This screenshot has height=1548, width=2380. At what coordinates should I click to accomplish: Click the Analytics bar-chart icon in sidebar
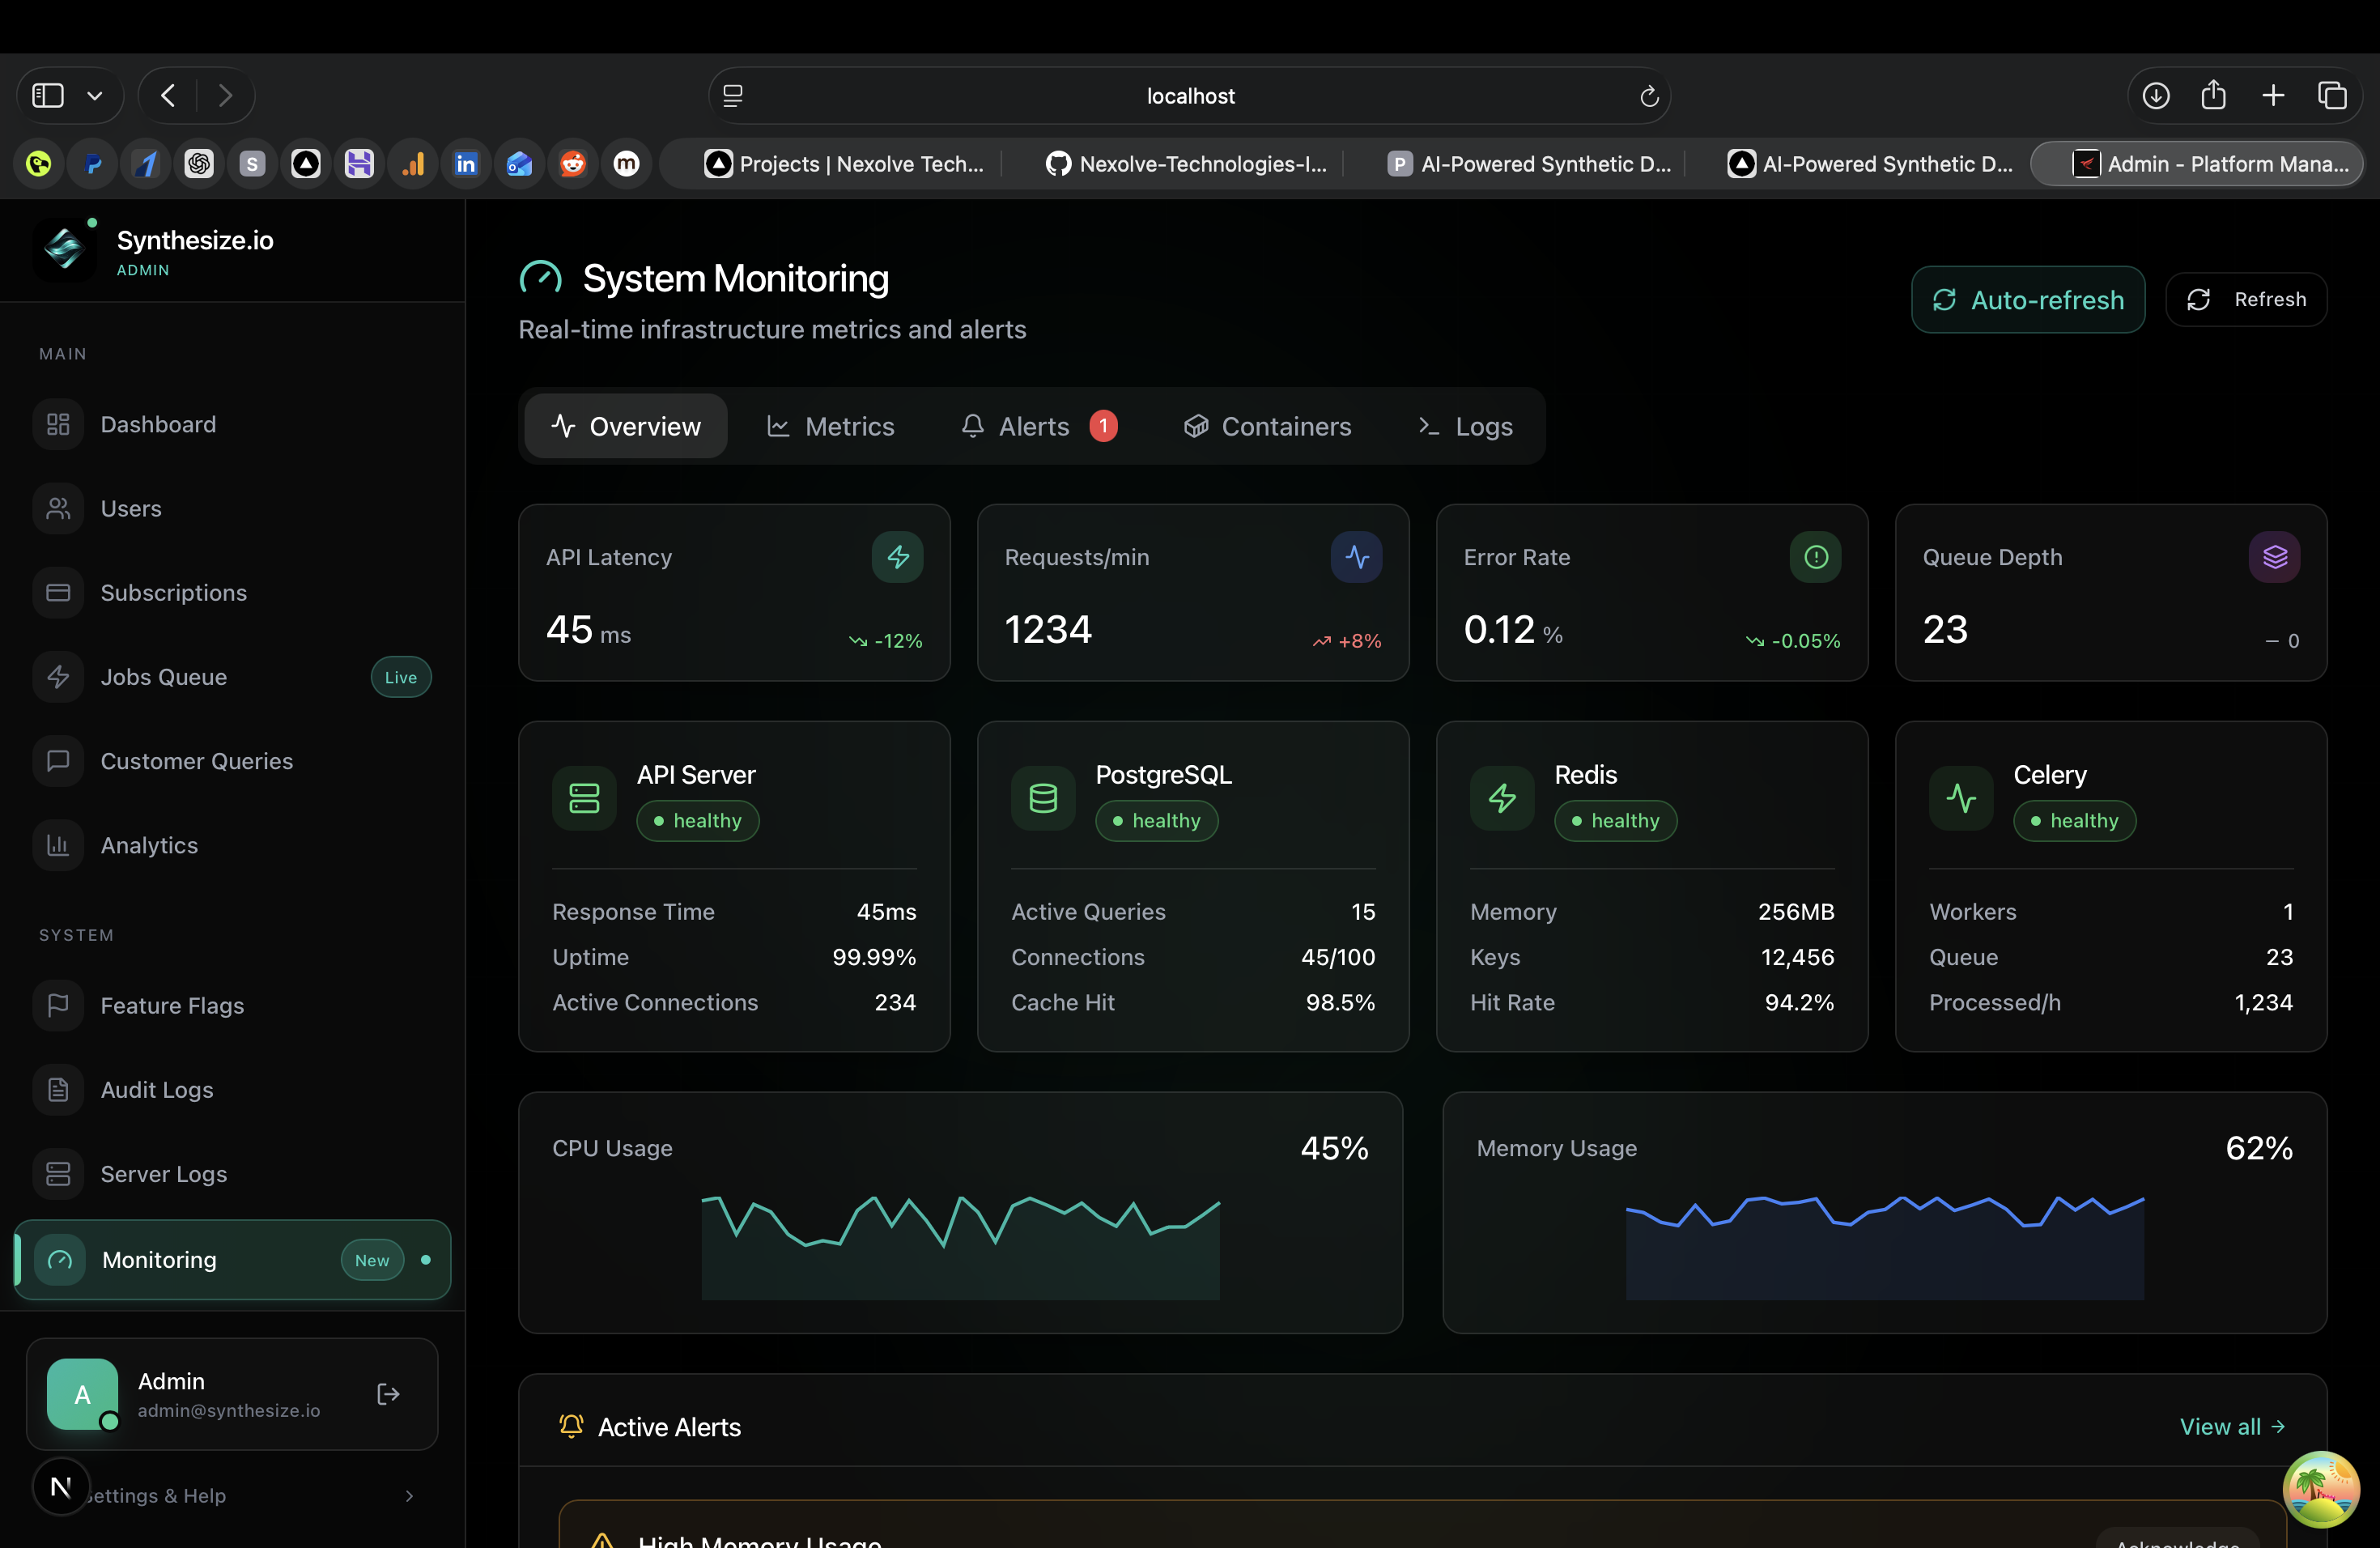57,845
